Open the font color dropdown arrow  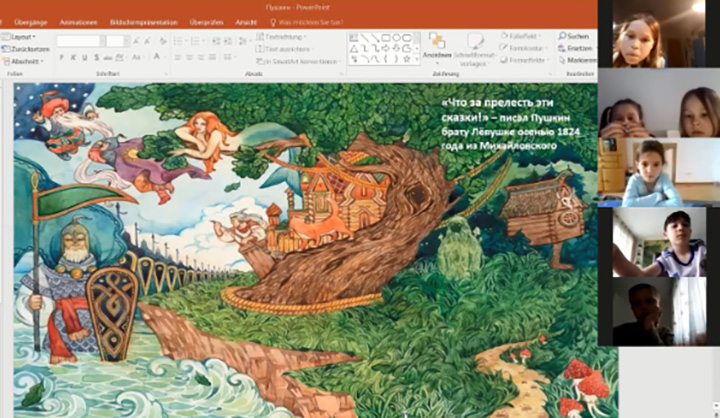164,57
